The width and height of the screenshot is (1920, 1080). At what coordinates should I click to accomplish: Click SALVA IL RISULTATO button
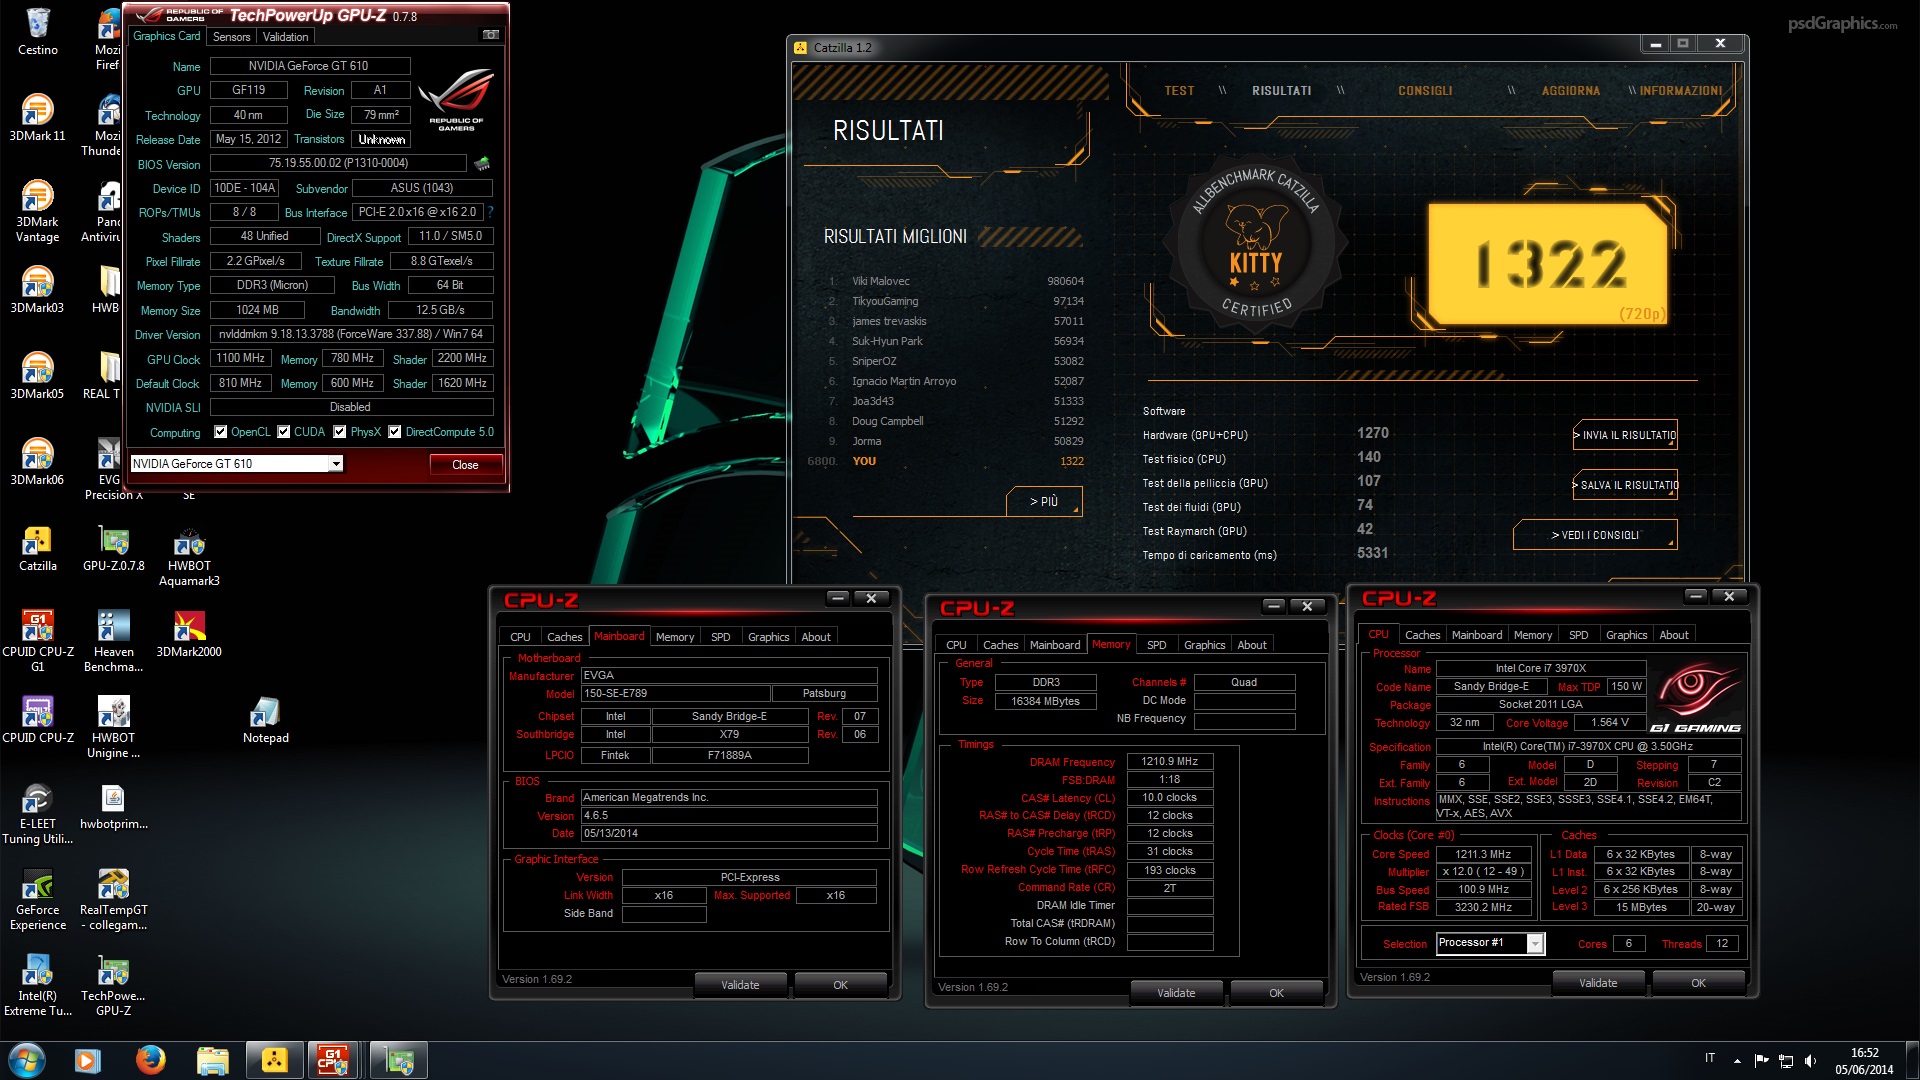[1625, 485]
